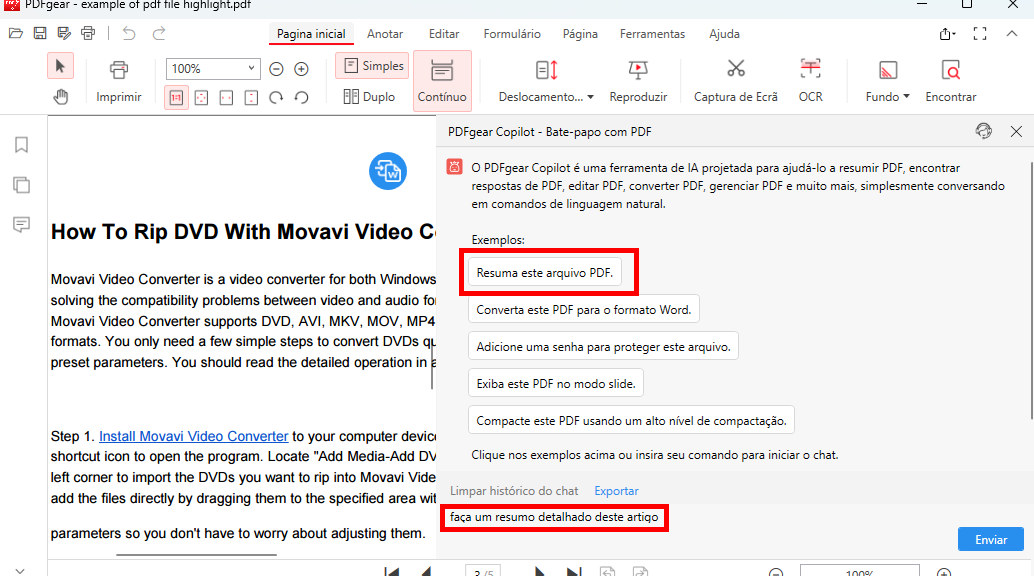Start the Reproduzir slideshow mode
This screenshot has width=1034, height=576.
[x=638, y=81]
